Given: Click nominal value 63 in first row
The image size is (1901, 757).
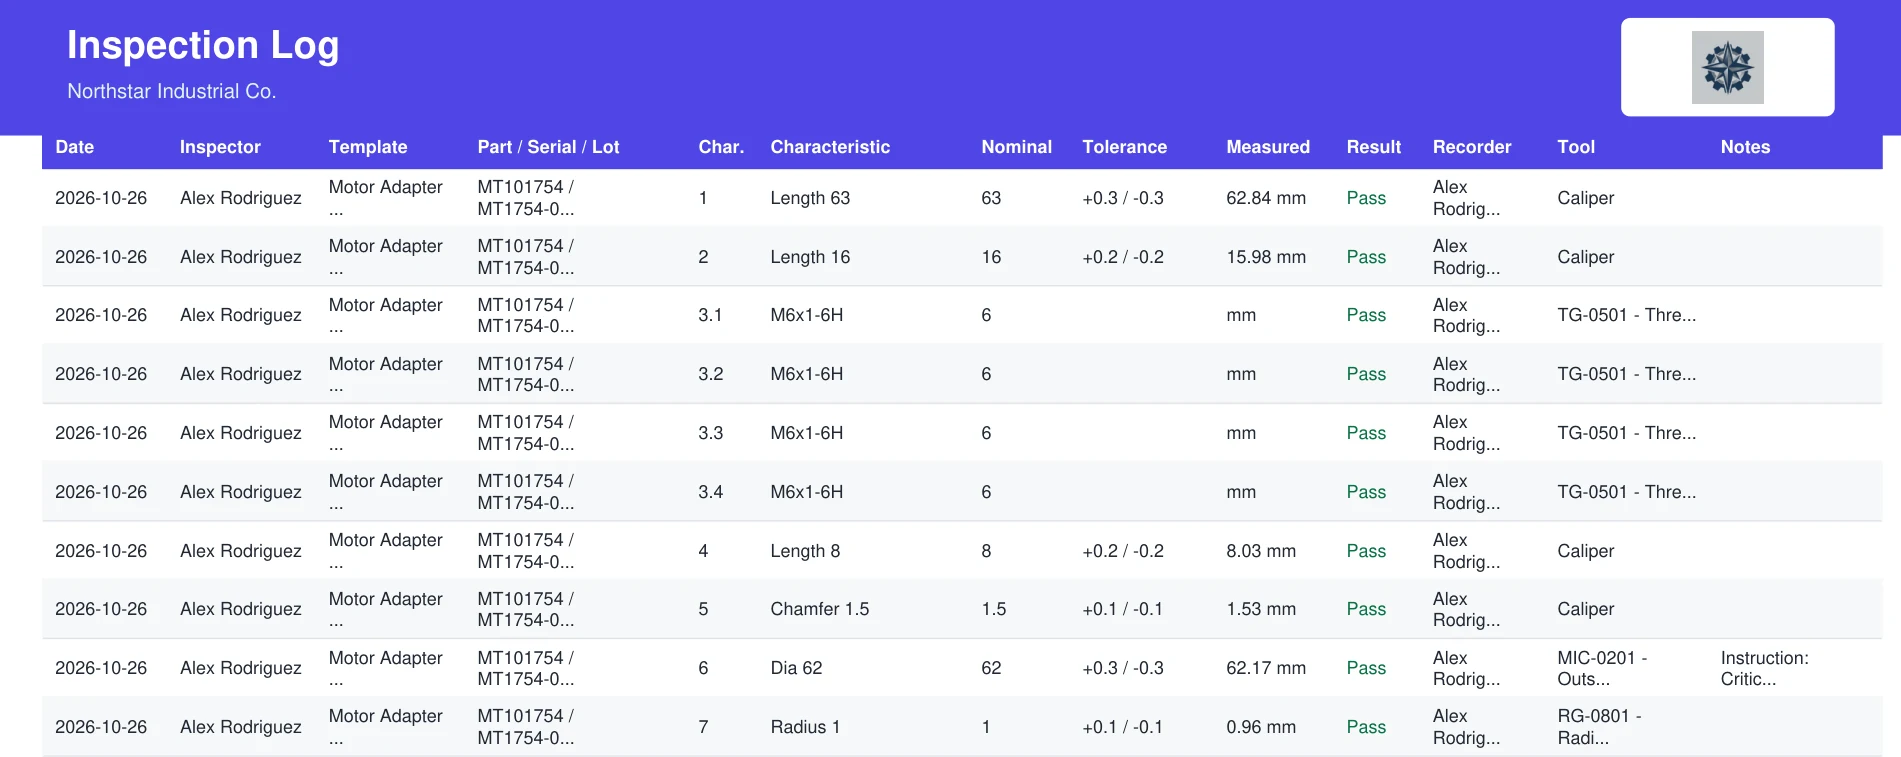Looking at the screenshot, I should 991,198.
